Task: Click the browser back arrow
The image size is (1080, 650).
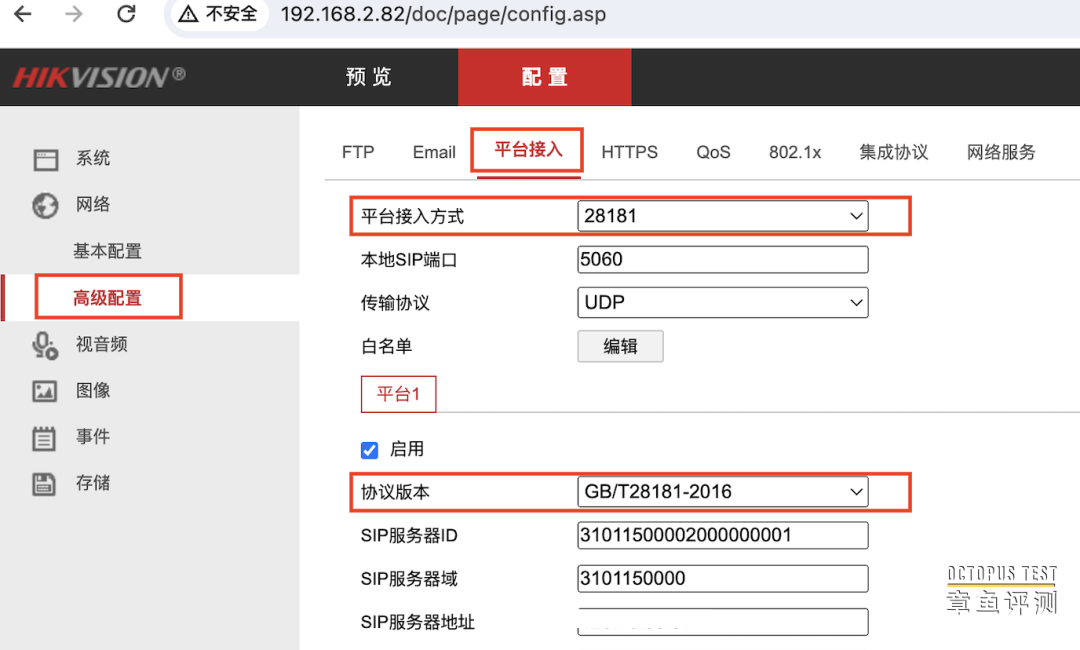Action: tap(22, 14)
